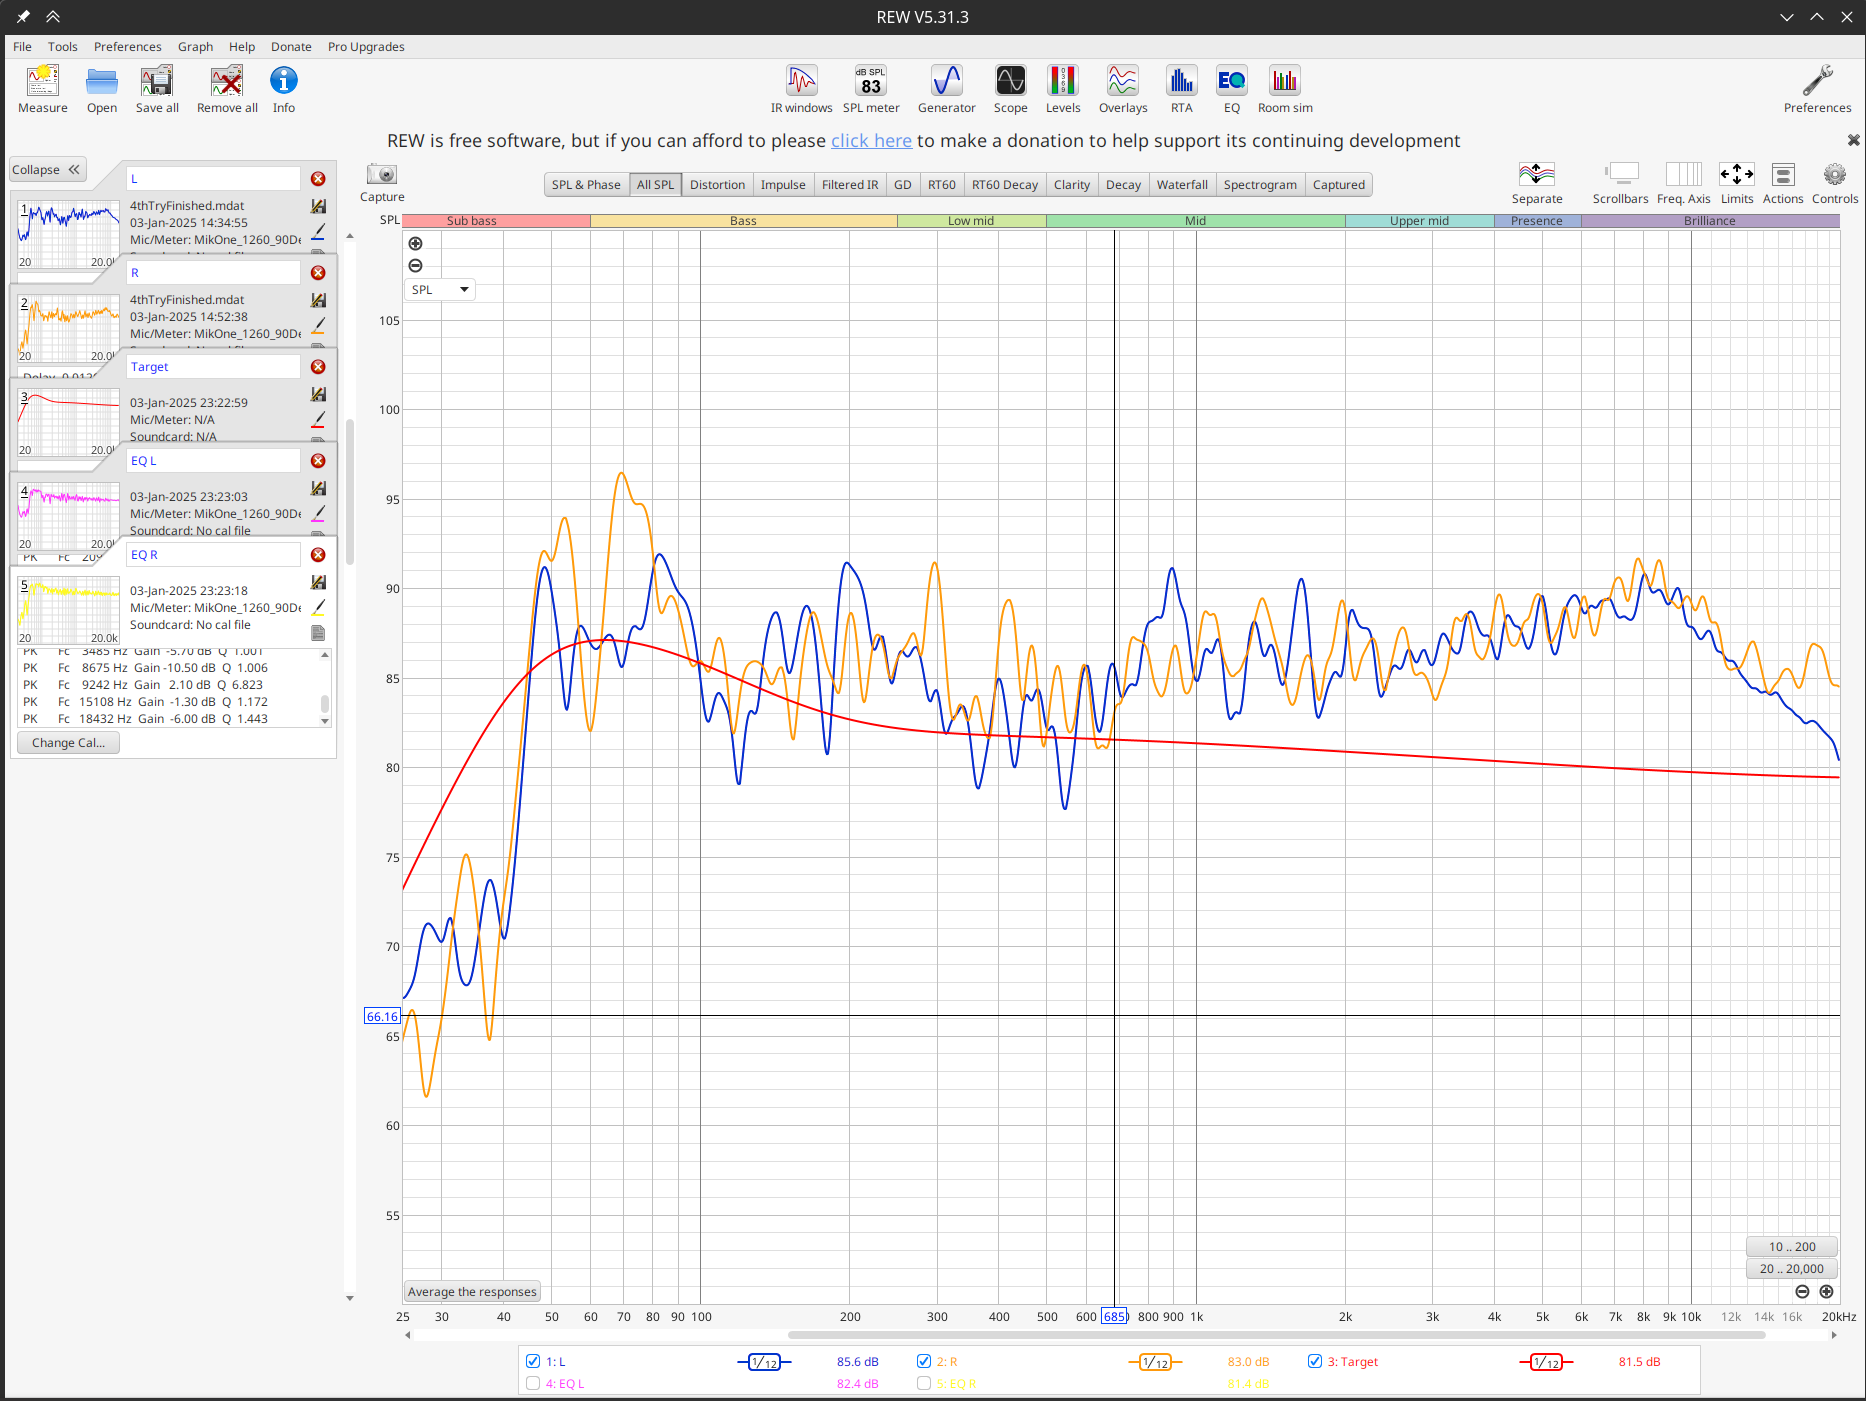Viewport: 1866px width, 1401px height.
Task: Switch to the Distortion tab
Action: pyautogui.click(x=717, y=185)
